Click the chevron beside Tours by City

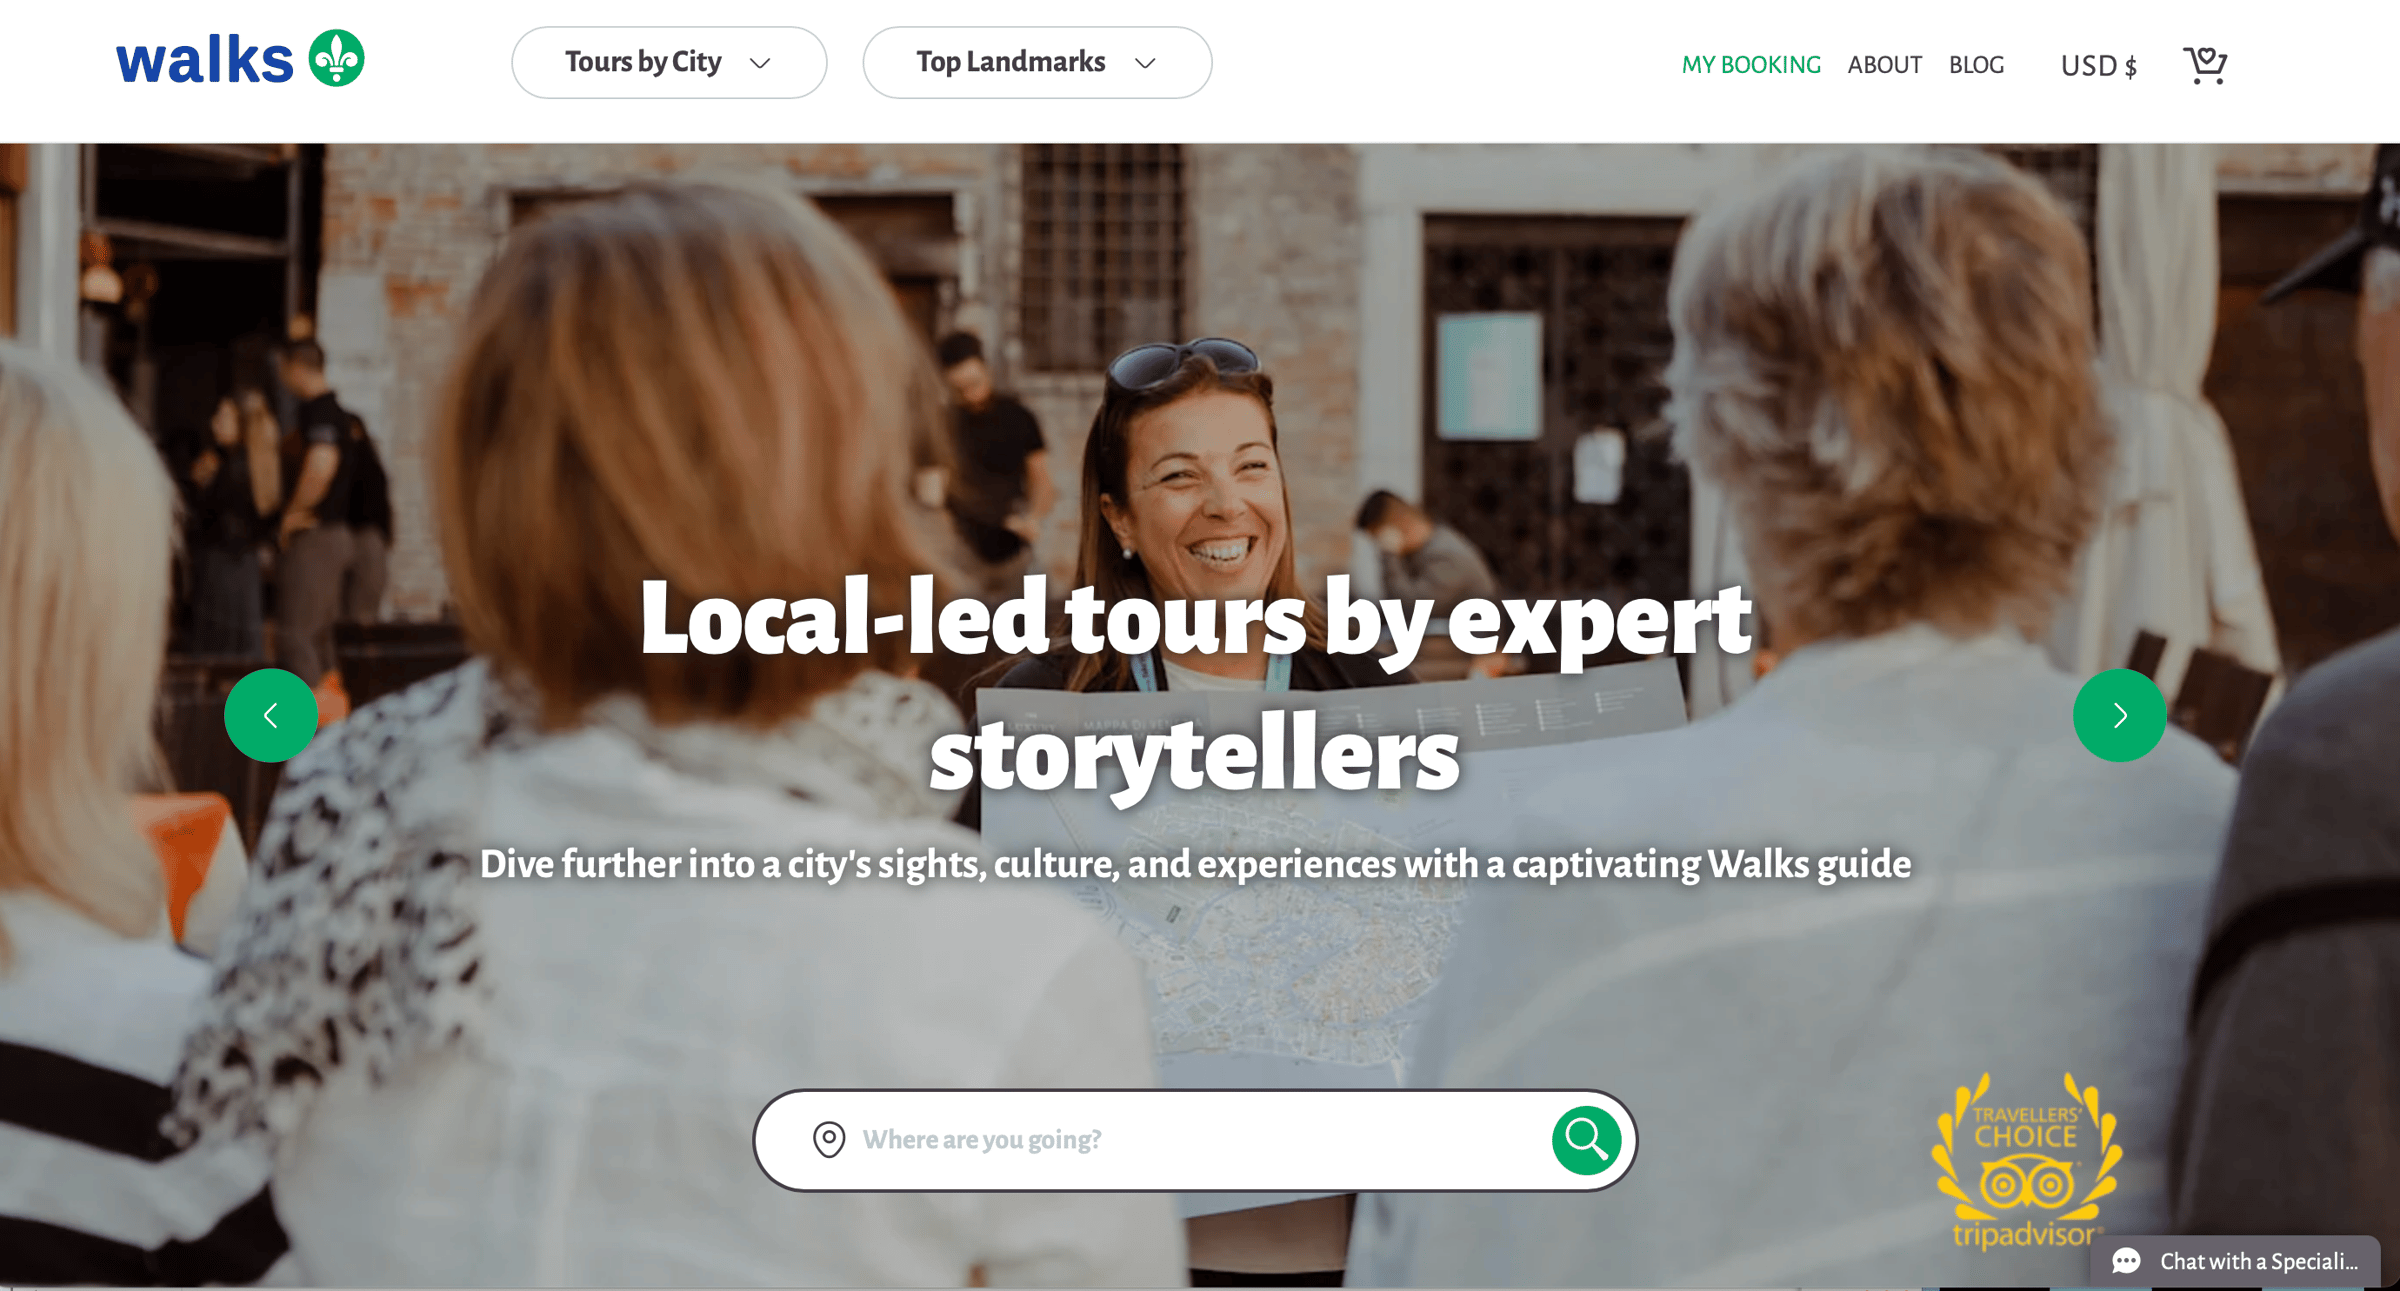(x=760, y=63)
